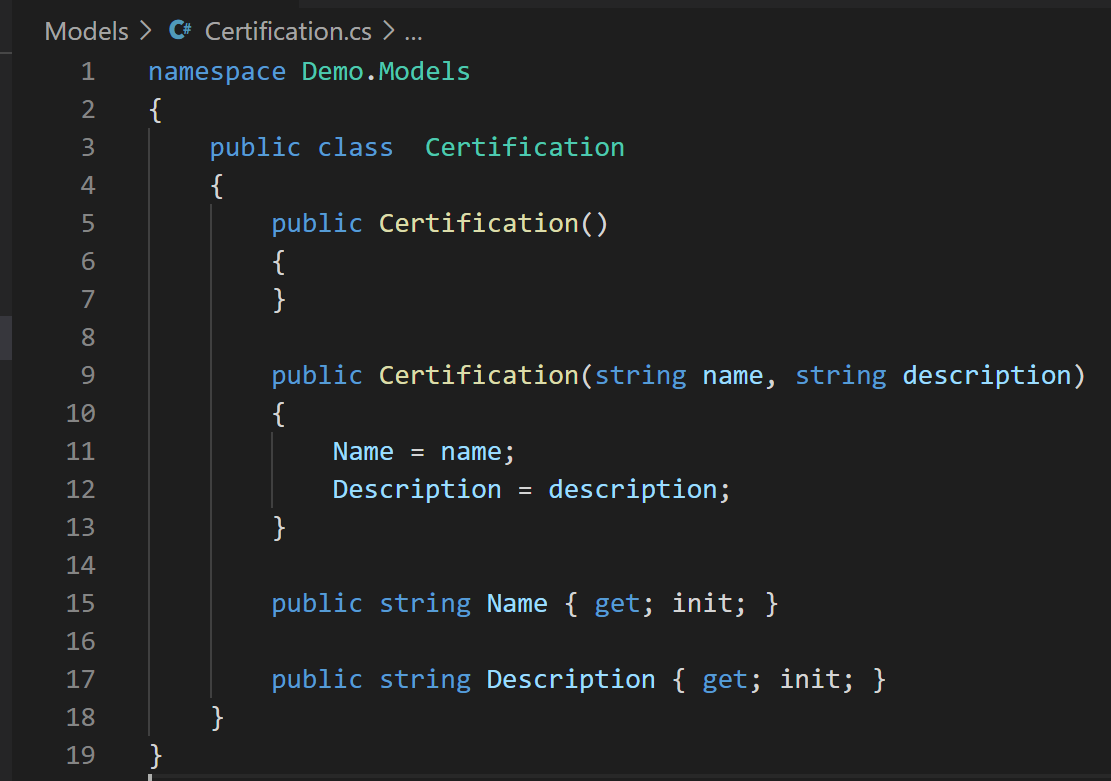Click the chevron after Certification.cs breadcrumb
Viewport: 1111px width, 781px height.
390,31
